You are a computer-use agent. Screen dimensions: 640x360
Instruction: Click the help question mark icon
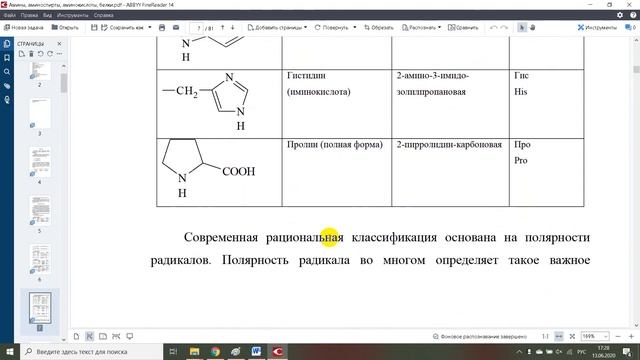(633, 15)
